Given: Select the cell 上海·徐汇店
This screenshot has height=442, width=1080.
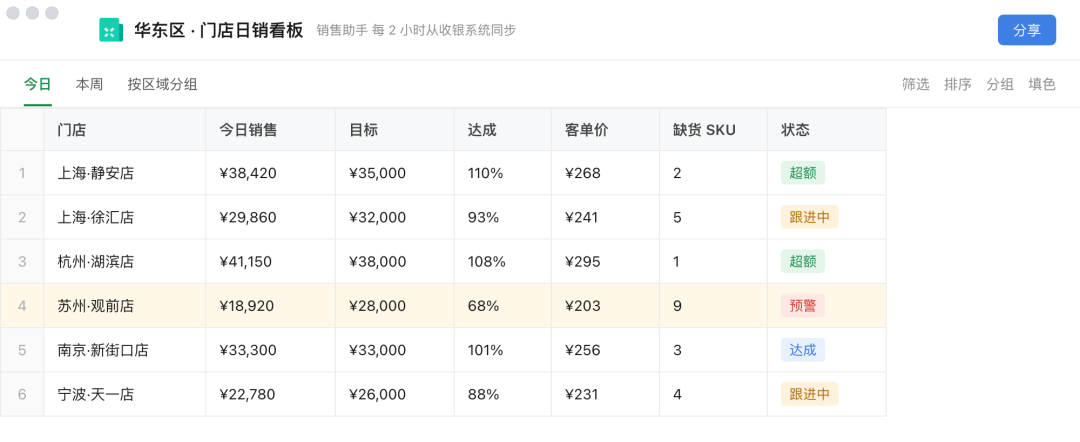Looking at the screenshot, I should [x=125, y=218].
